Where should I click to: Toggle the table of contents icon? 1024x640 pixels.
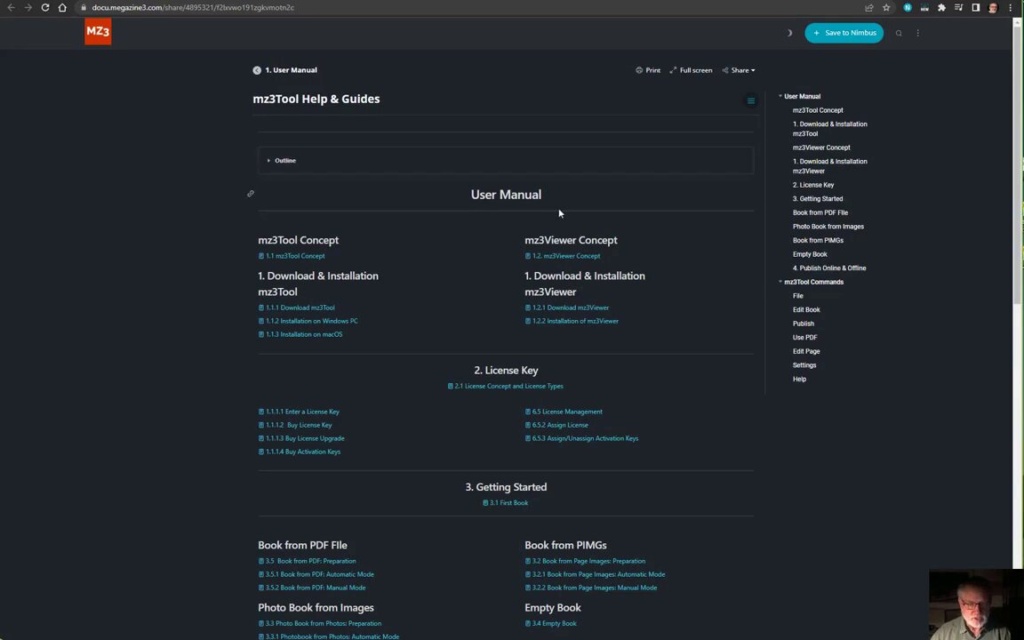pyautogui.click(x=751, y=101)
